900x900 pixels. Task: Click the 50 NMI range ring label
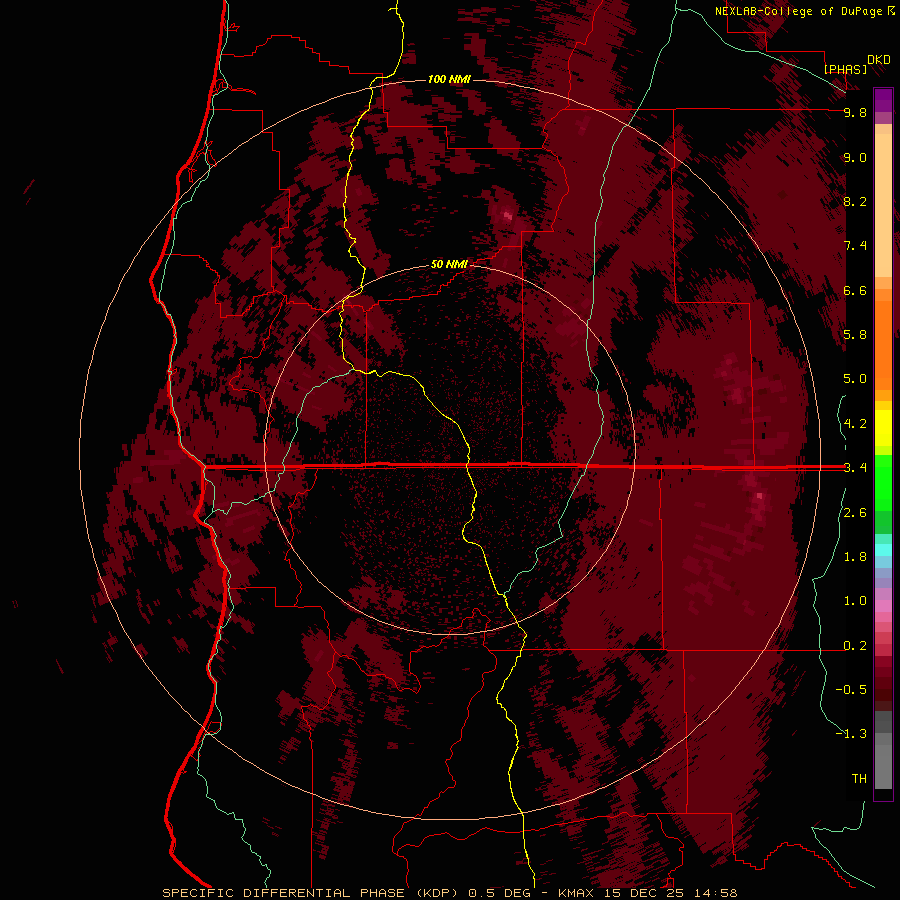tap(449, 264)
